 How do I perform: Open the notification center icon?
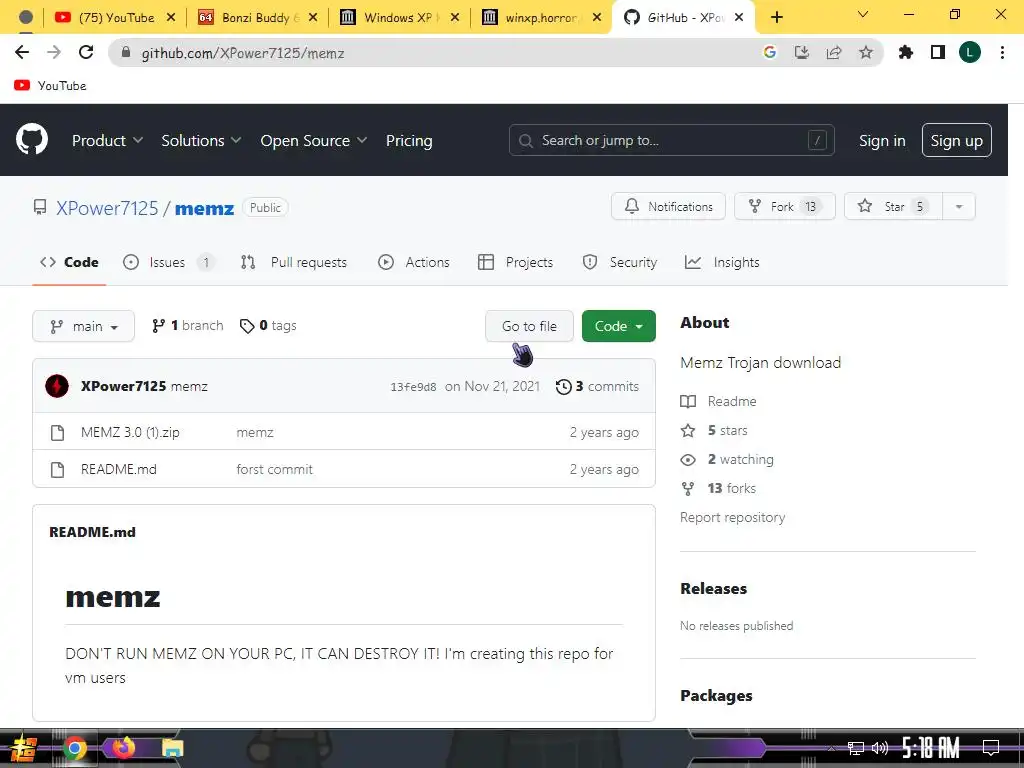click(x=991, y=748)
